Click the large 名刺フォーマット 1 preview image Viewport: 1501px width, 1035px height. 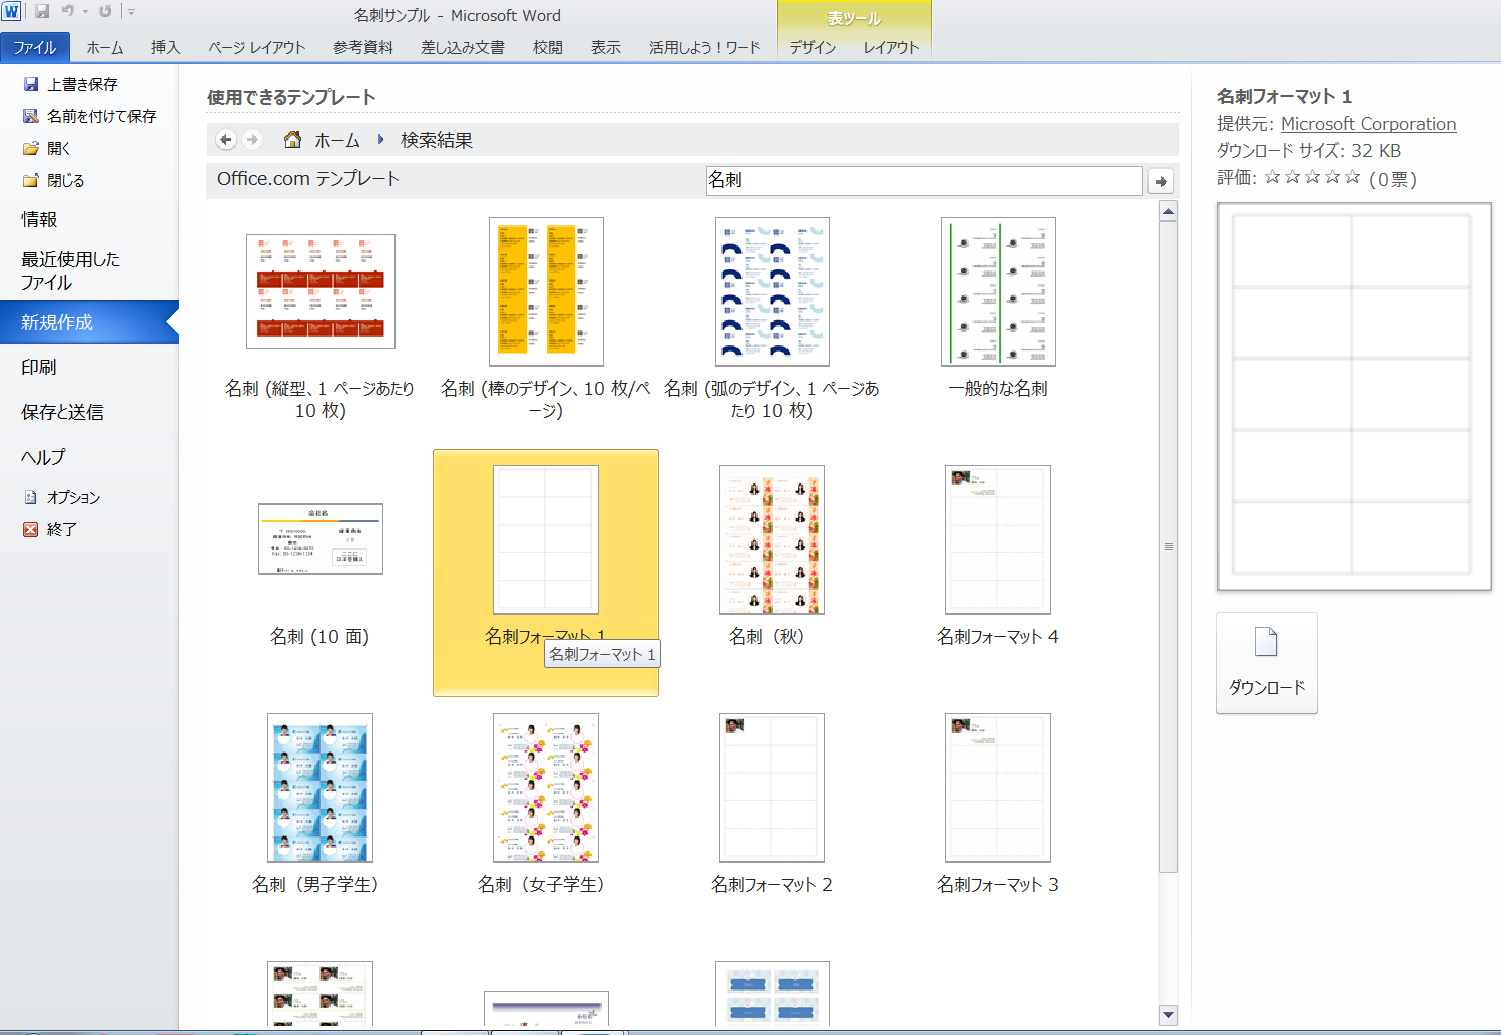click(1354, 397)
